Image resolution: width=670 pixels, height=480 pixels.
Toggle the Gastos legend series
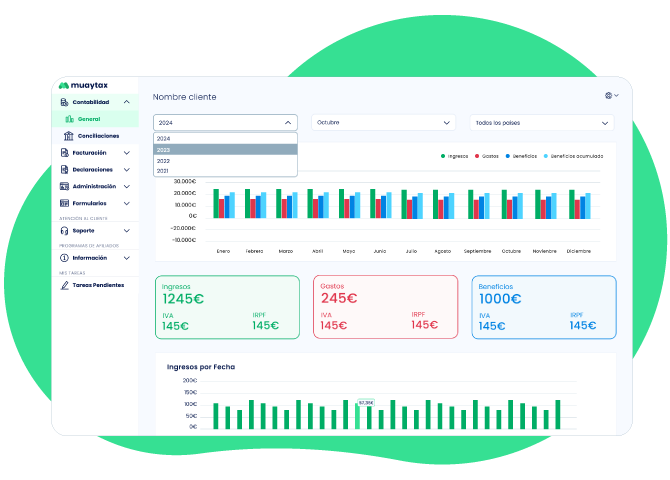[487, 156]
